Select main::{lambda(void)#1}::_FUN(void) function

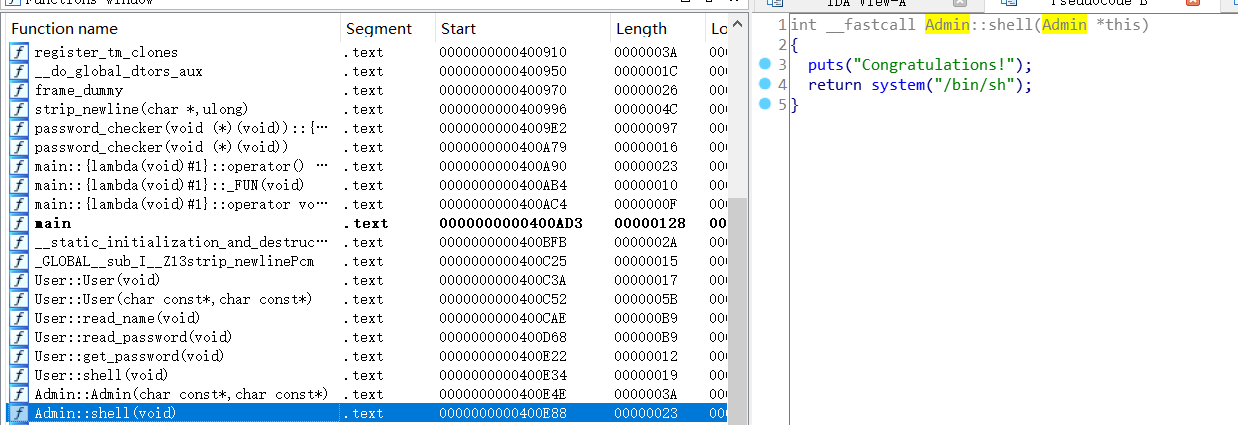[x=169, y=185]
